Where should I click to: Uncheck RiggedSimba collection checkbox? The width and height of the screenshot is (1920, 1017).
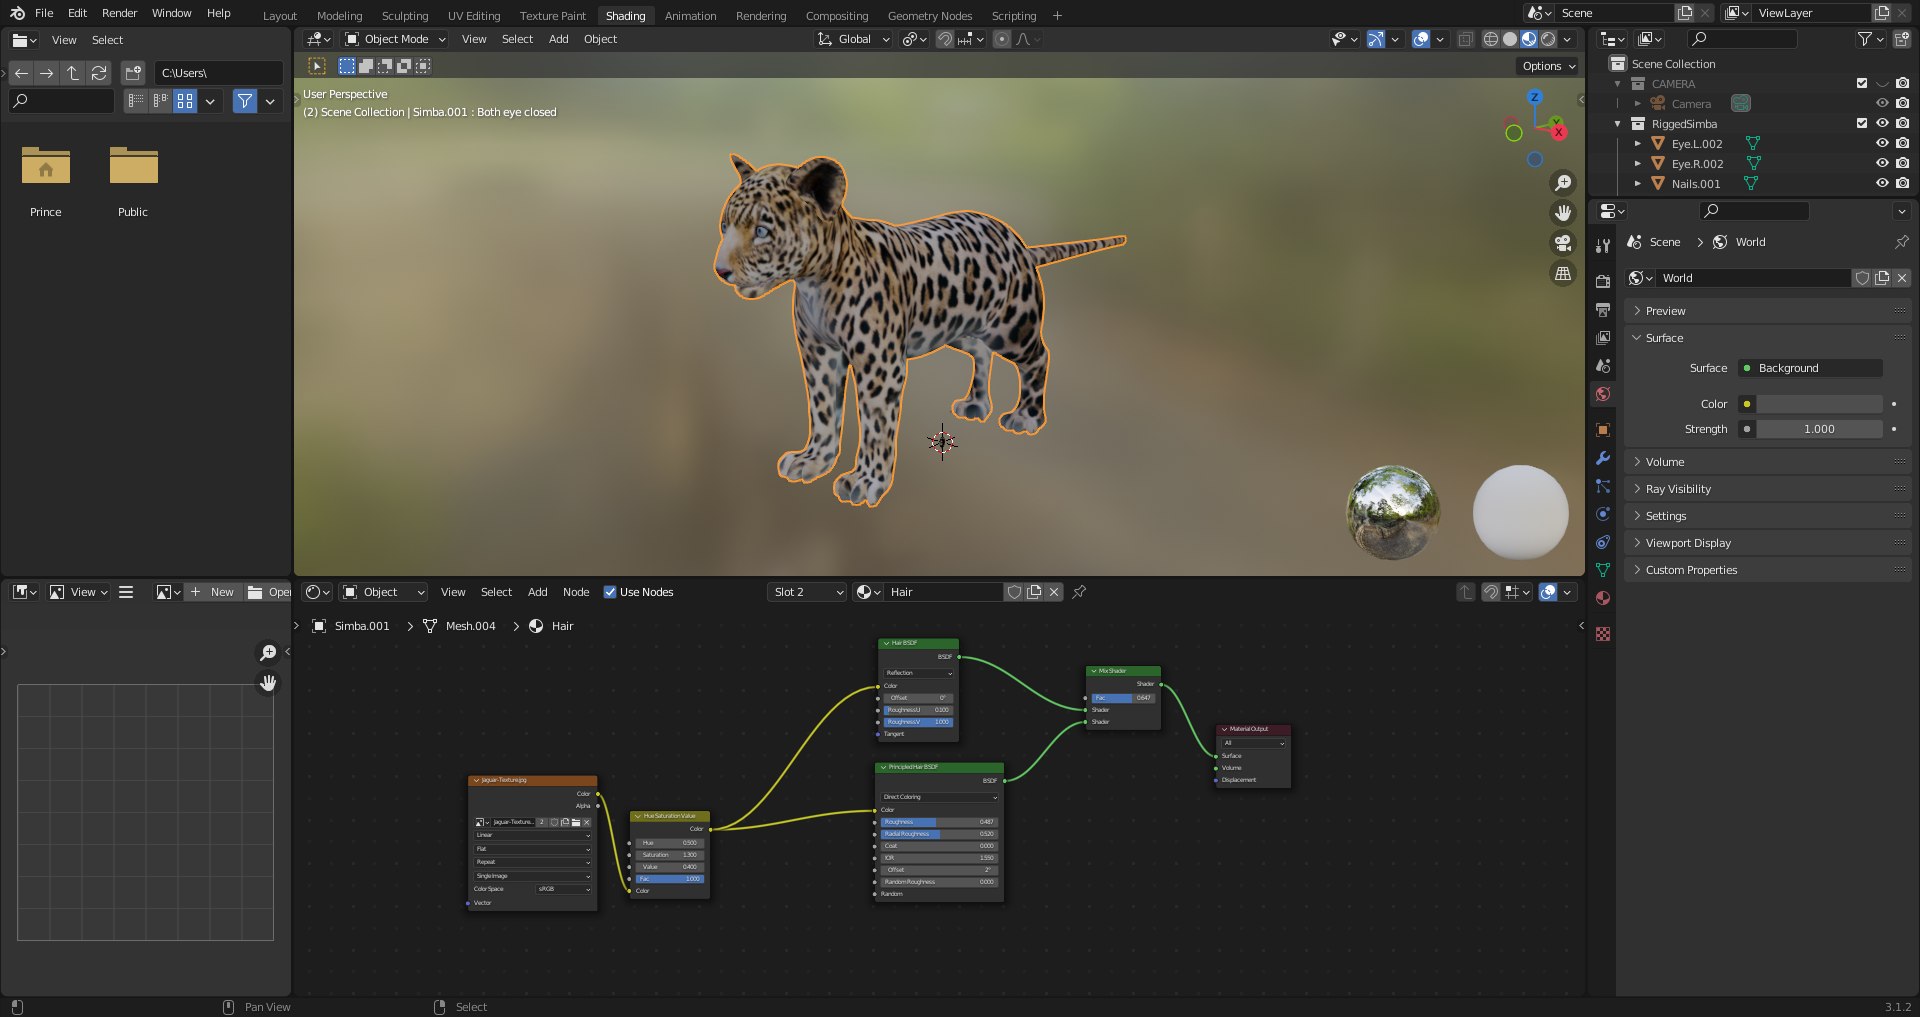coord(1861,124)
